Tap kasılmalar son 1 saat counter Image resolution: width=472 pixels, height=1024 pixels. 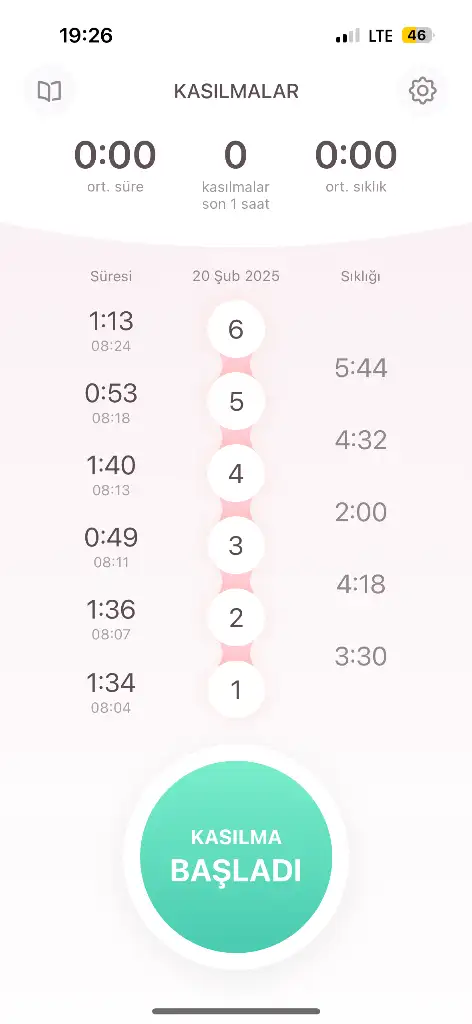tap(236, 175)
